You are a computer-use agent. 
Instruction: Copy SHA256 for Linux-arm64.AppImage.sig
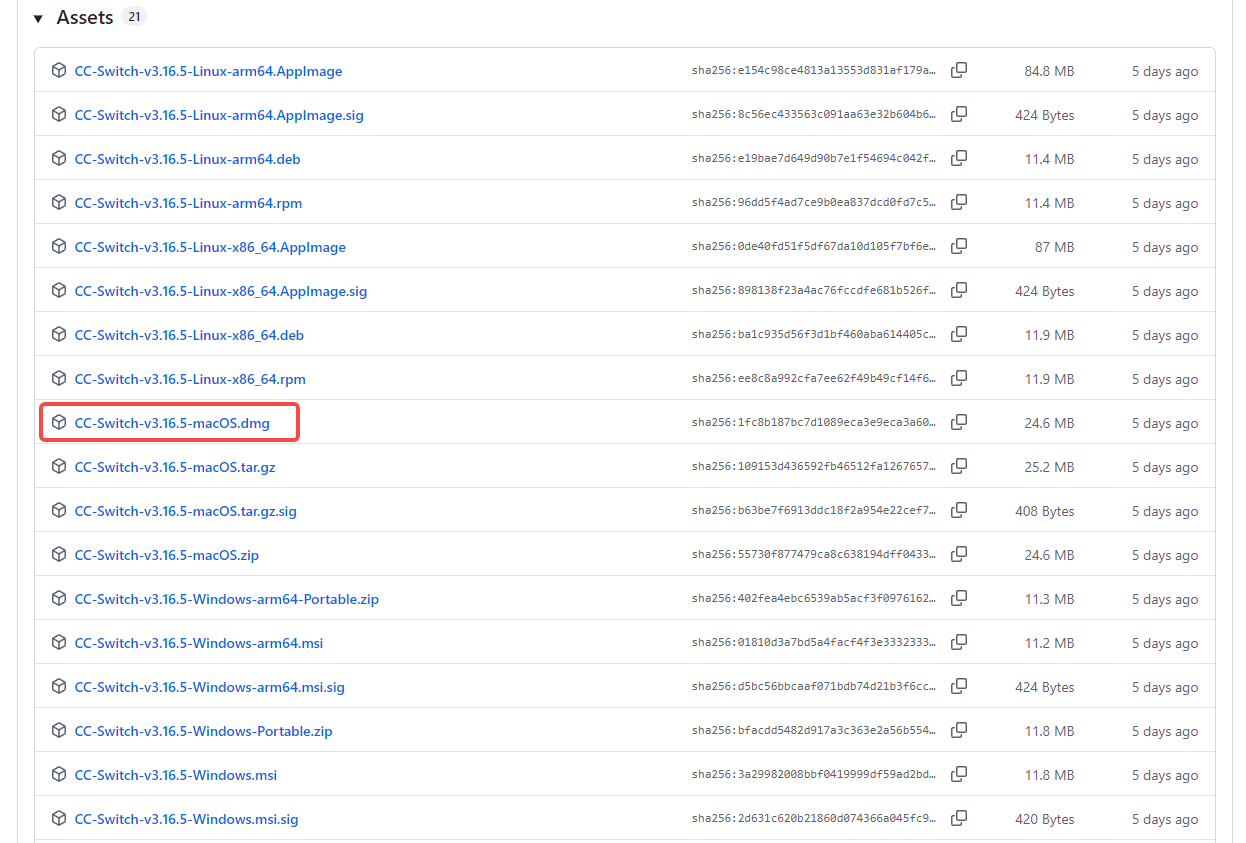point(959,115)
